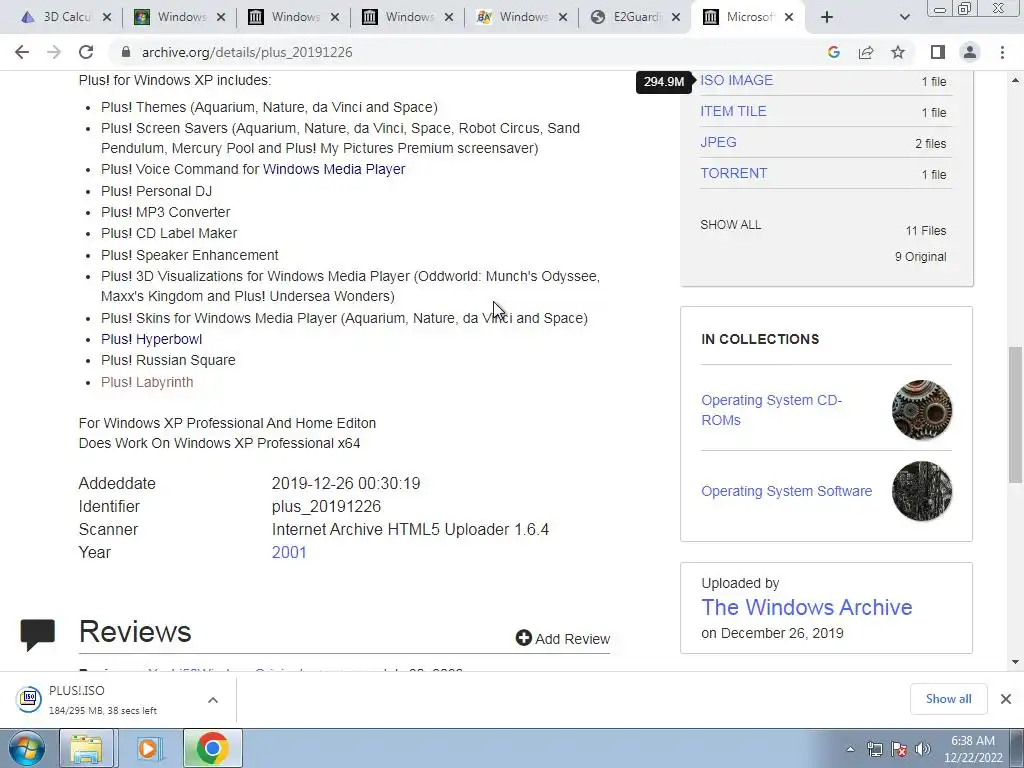Expand the PLUS!.ISO download options chevron
The image size is (1024, 768).
[213, 699]
